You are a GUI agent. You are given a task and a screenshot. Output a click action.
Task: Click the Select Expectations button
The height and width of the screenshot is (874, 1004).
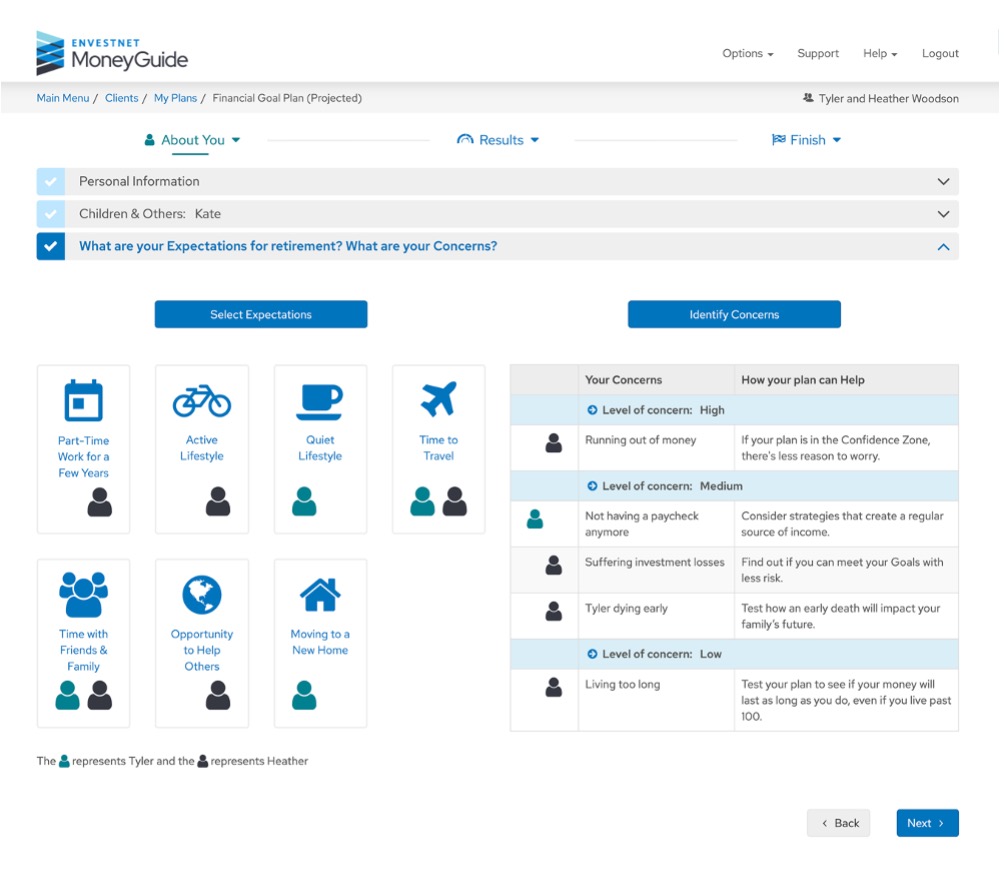point(261,314)
